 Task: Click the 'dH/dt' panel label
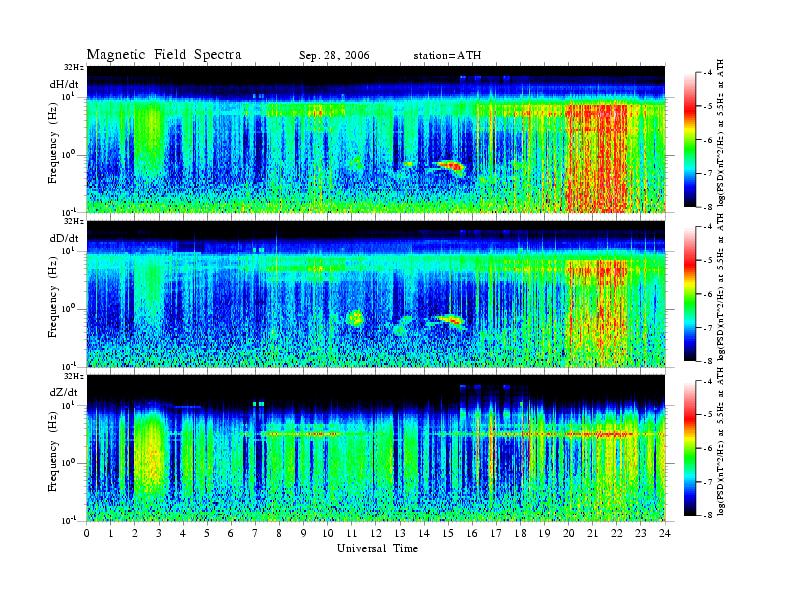click(x=64, y=84)
